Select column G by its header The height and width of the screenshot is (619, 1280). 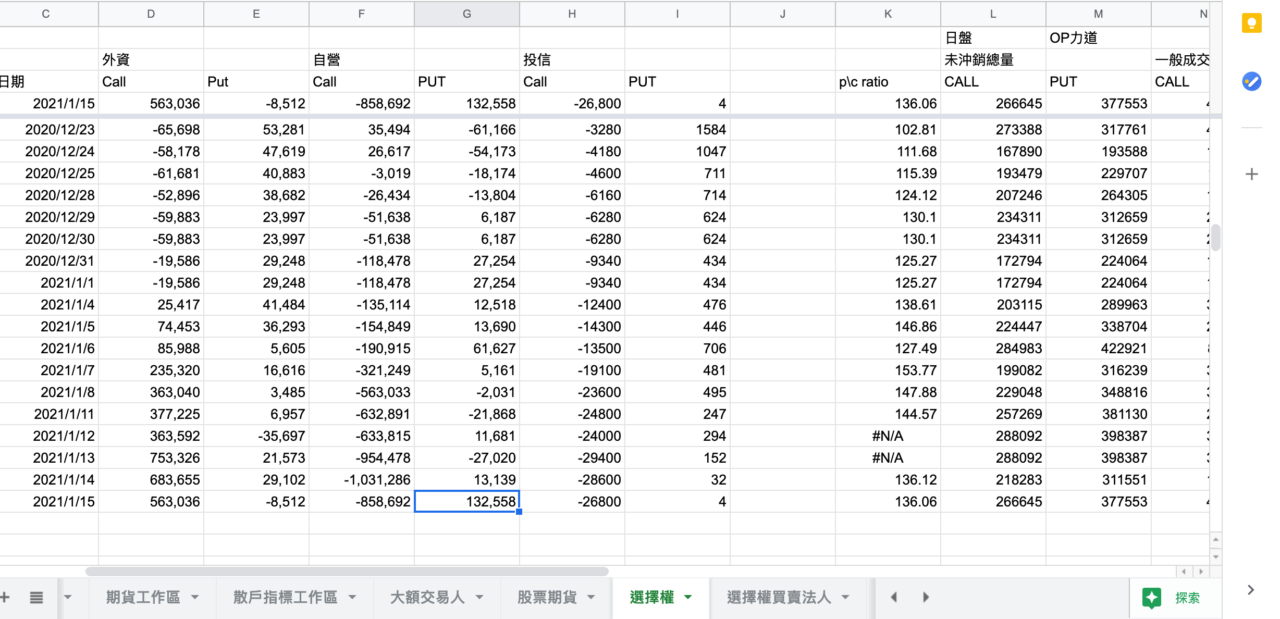[x=467, y=14]
